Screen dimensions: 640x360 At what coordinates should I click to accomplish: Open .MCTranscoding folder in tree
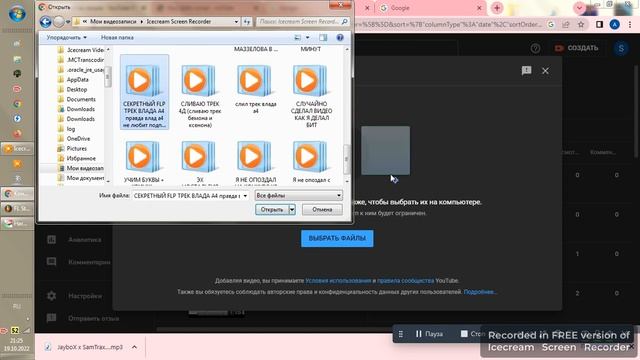[x=84, y=60]
